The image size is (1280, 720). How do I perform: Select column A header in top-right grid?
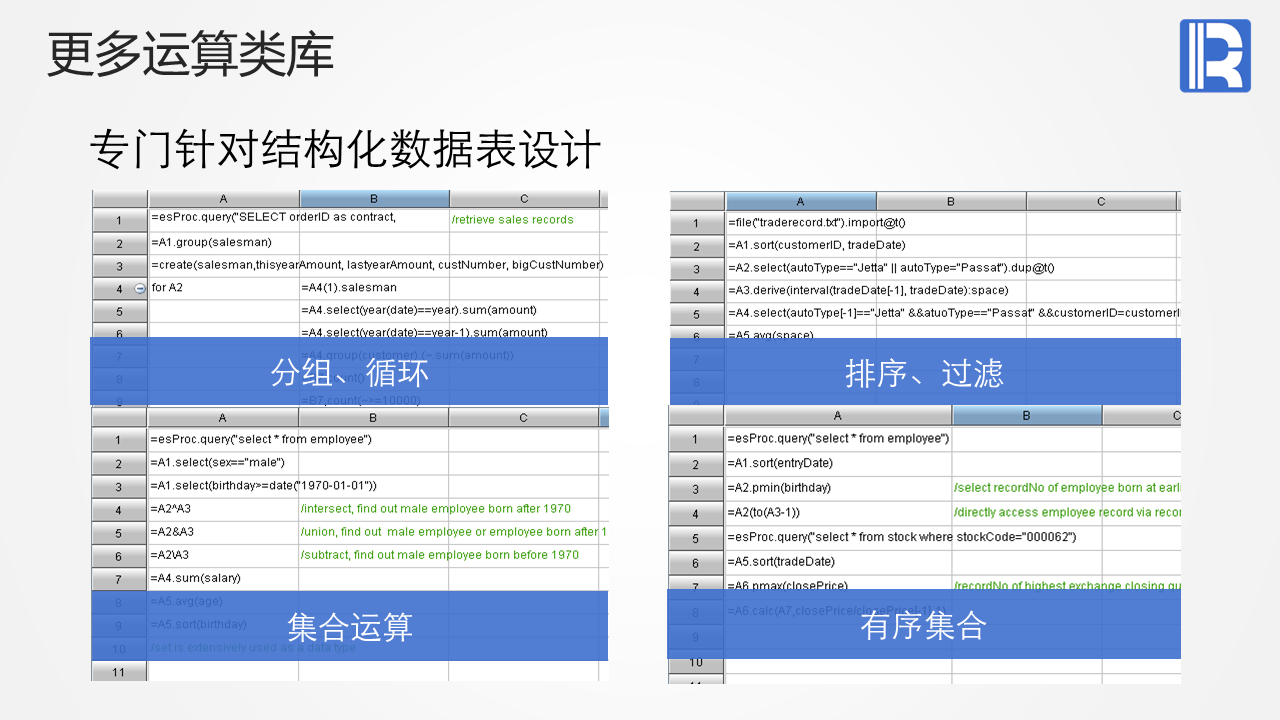(801, 201)
